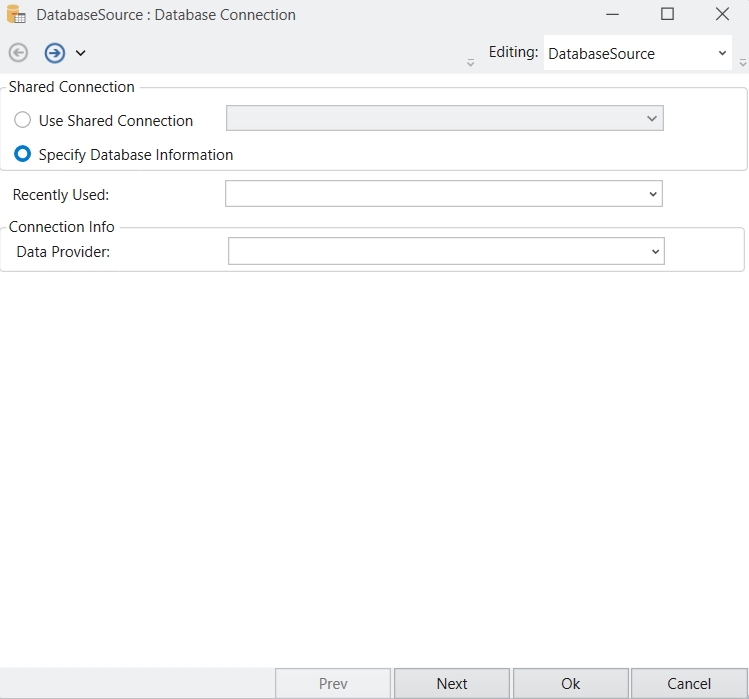Click the disabled Prev button
This screenshot has height=699, width=749.
pos(333,684)
